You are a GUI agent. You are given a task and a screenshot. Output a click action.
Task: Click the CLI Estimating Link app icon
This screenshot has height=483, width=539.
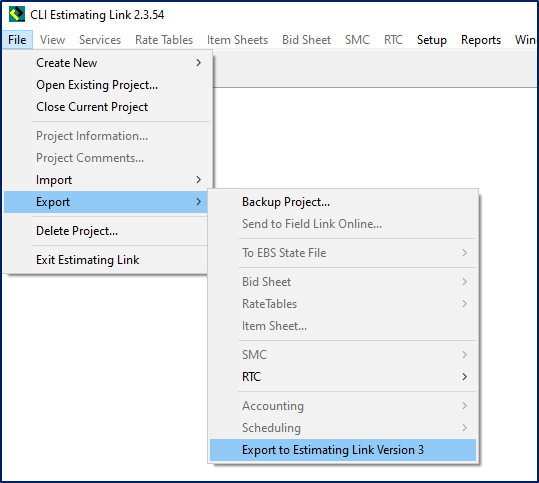point(17,14)
